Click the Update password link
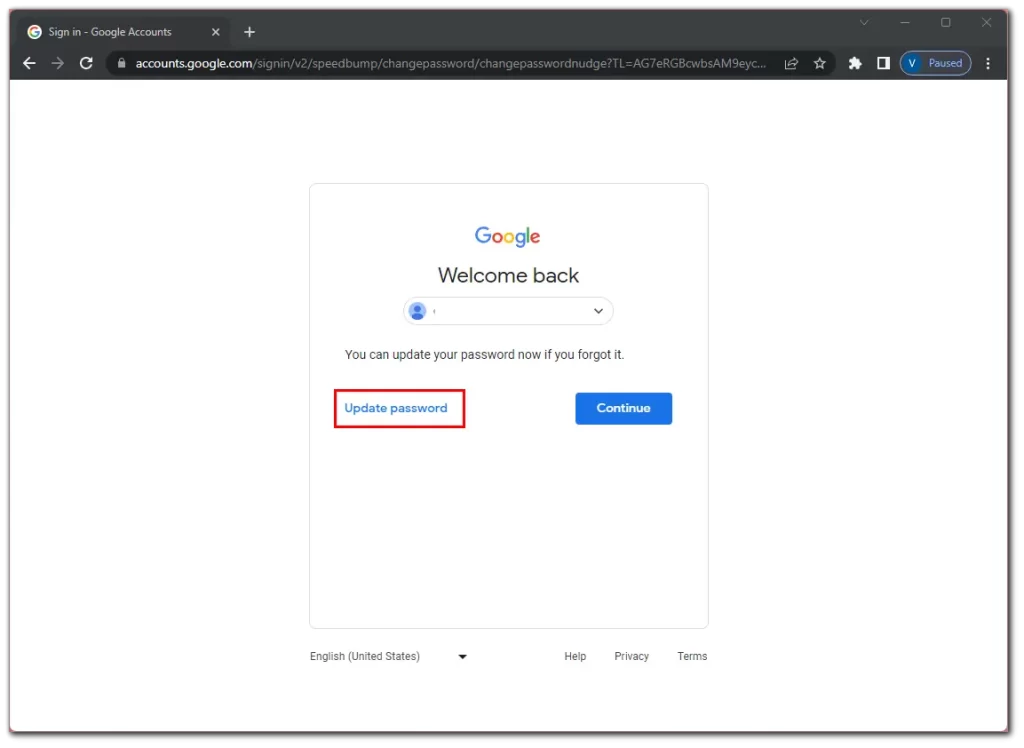 [396, 409]
